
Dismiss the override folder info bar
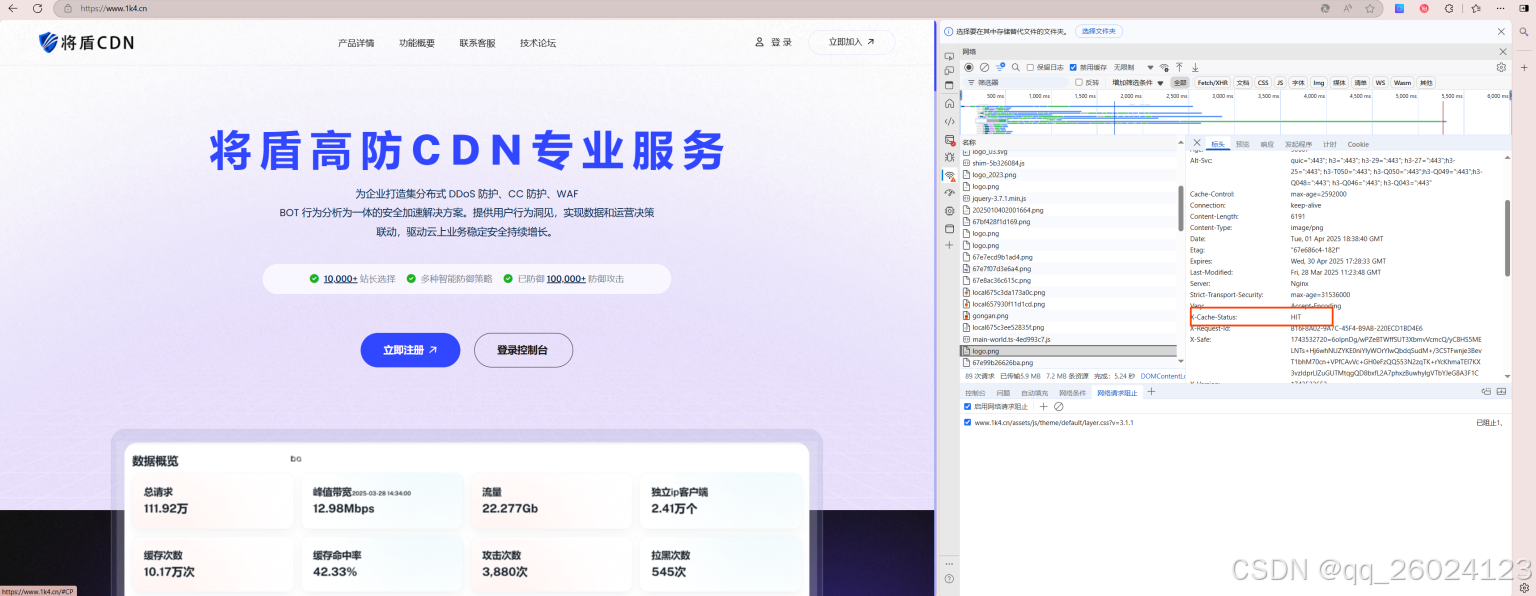click(1501, 31)
